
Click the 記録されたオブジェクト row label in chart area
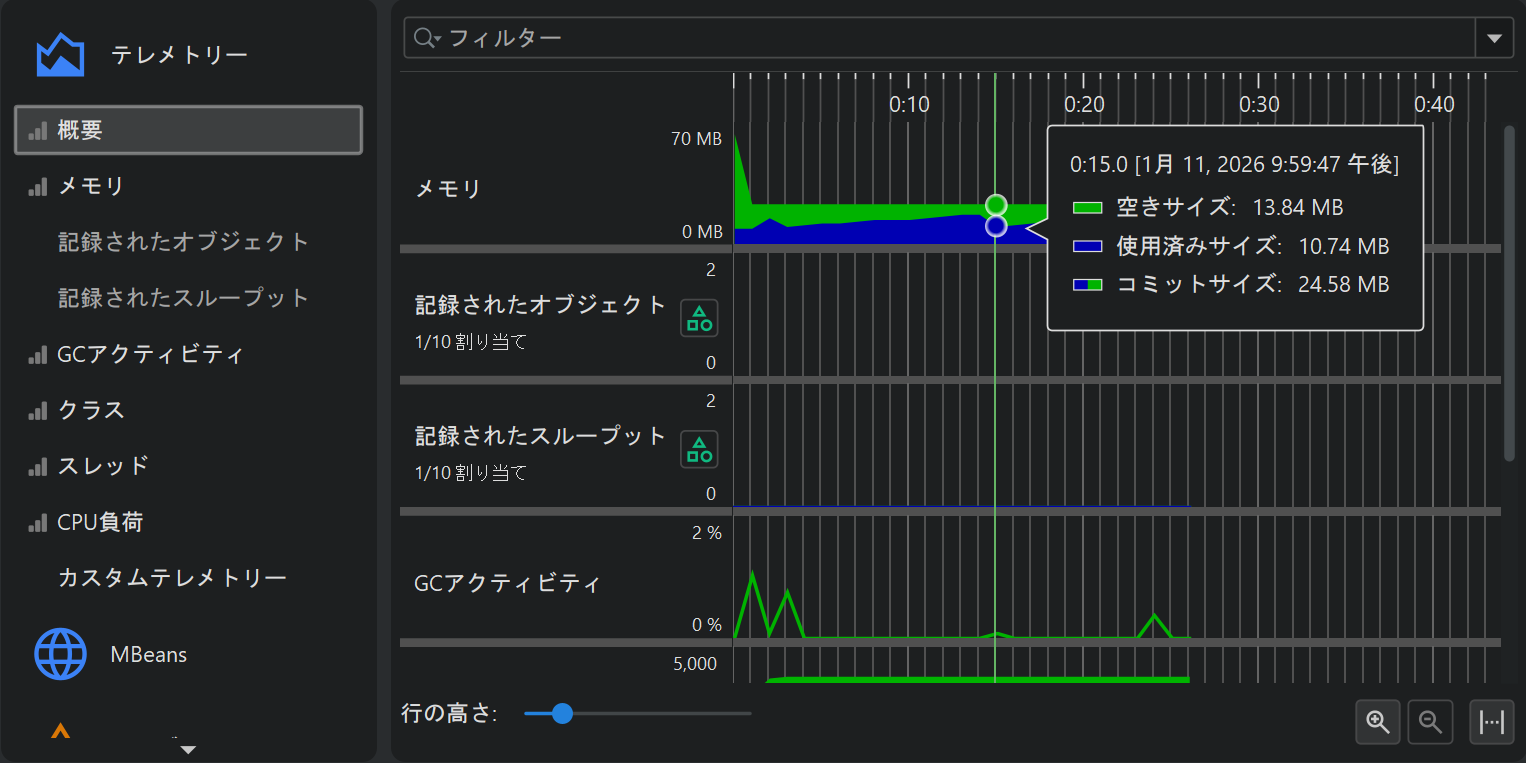point(540,305)
